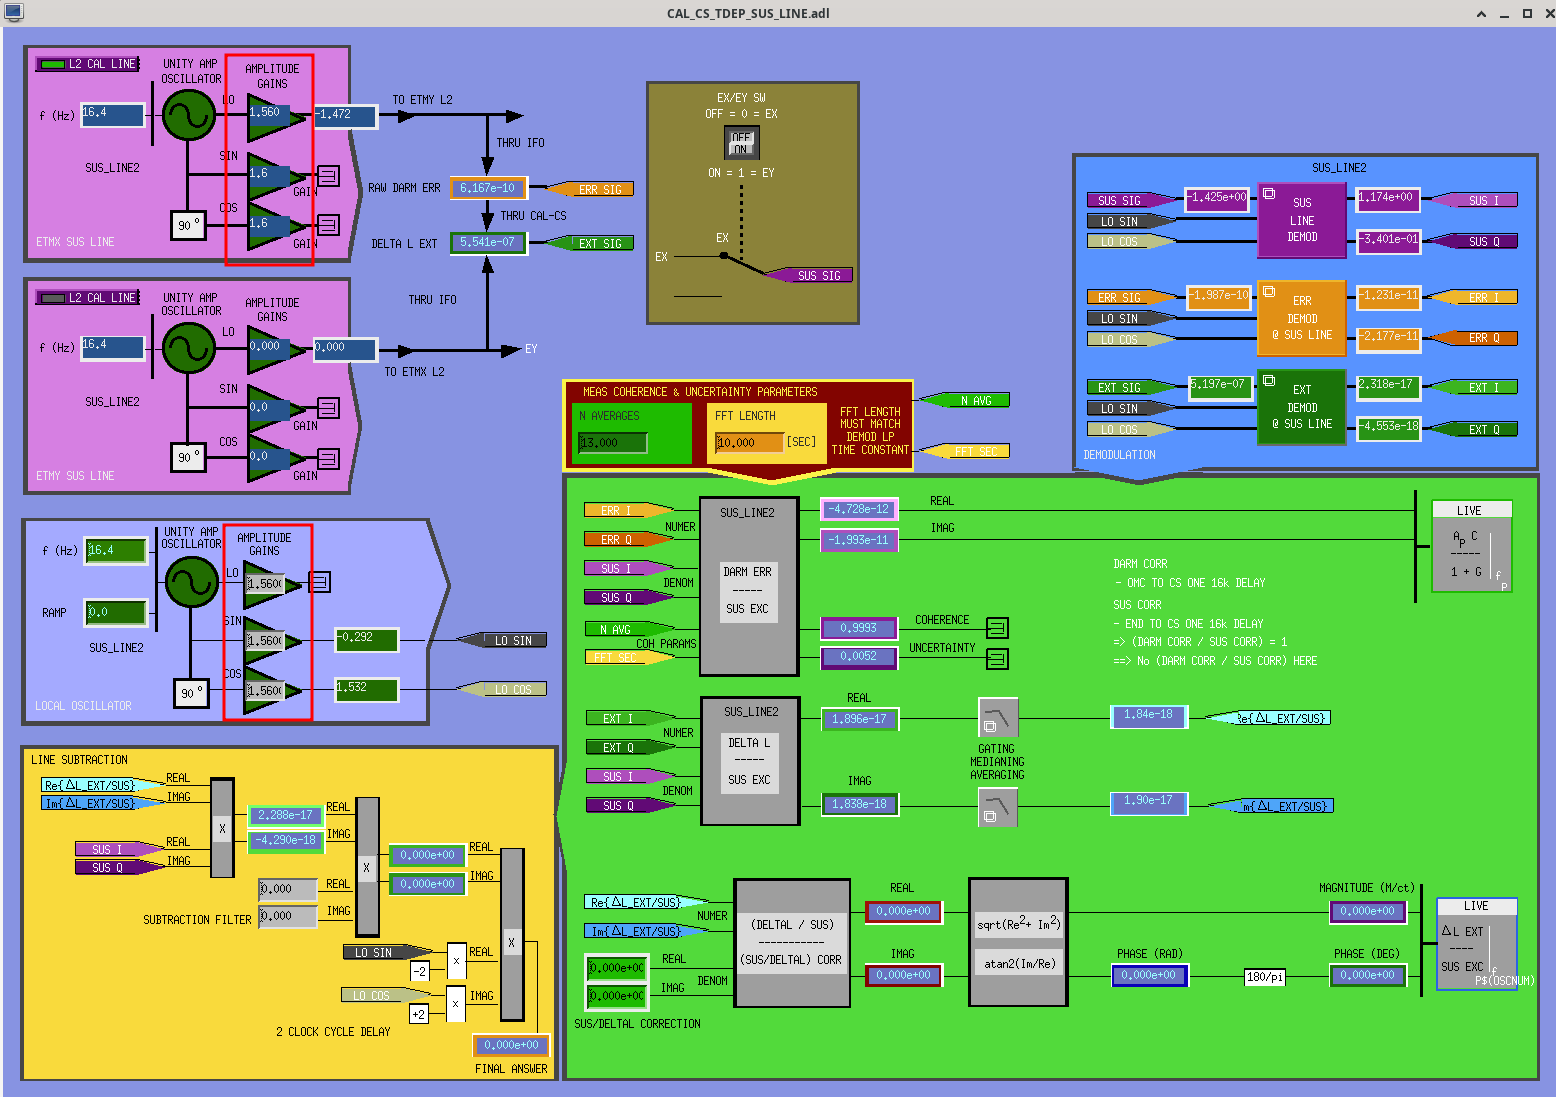Open the UNCERTAINTY filter module icon
1556x1097 pixels.
997,659
